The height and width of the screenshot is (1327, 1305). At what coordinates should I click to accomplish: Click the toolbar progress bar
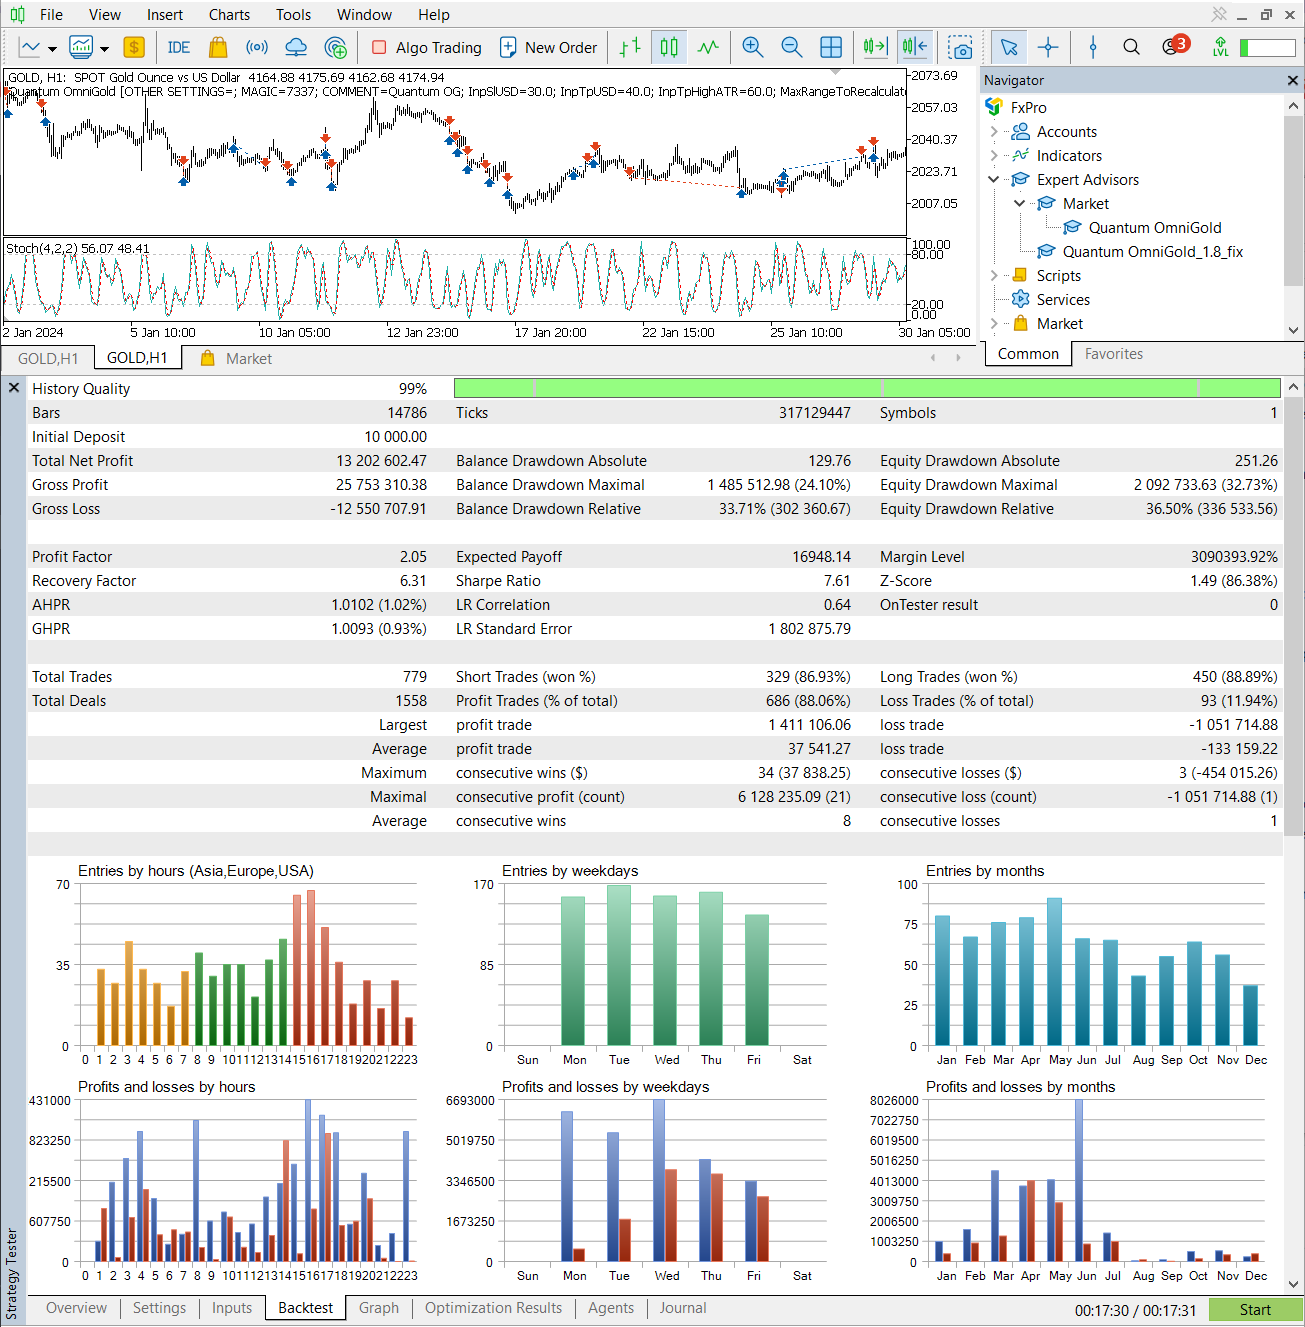point(1268,47)
